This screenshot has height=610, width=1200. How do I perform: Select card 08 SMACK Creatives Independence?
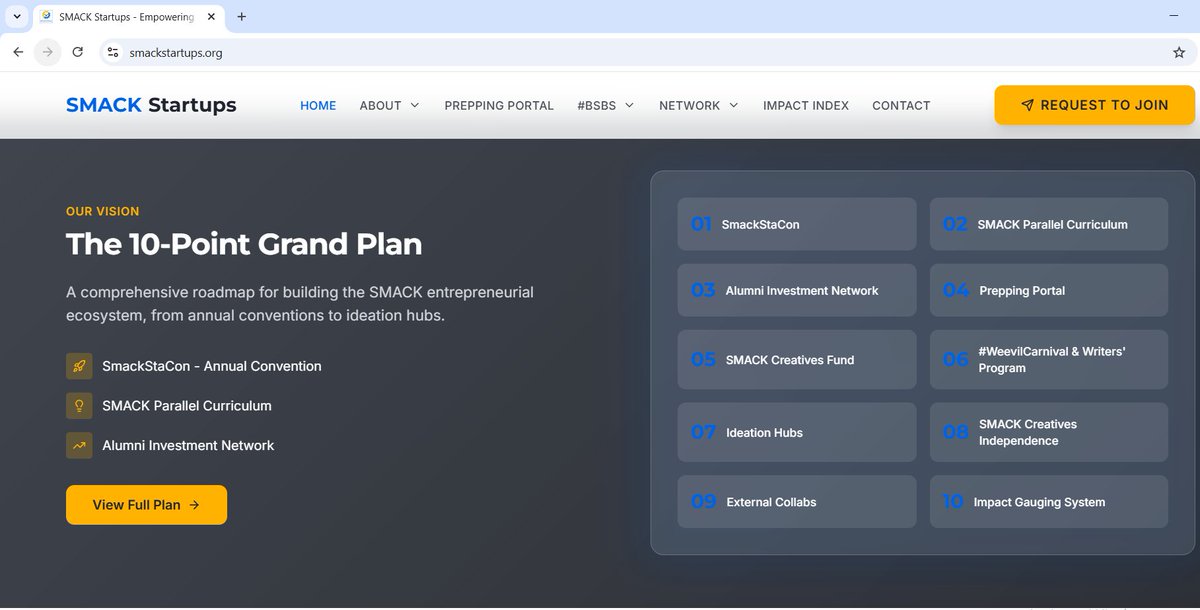pyautogui.click(x=1049, y=432)
